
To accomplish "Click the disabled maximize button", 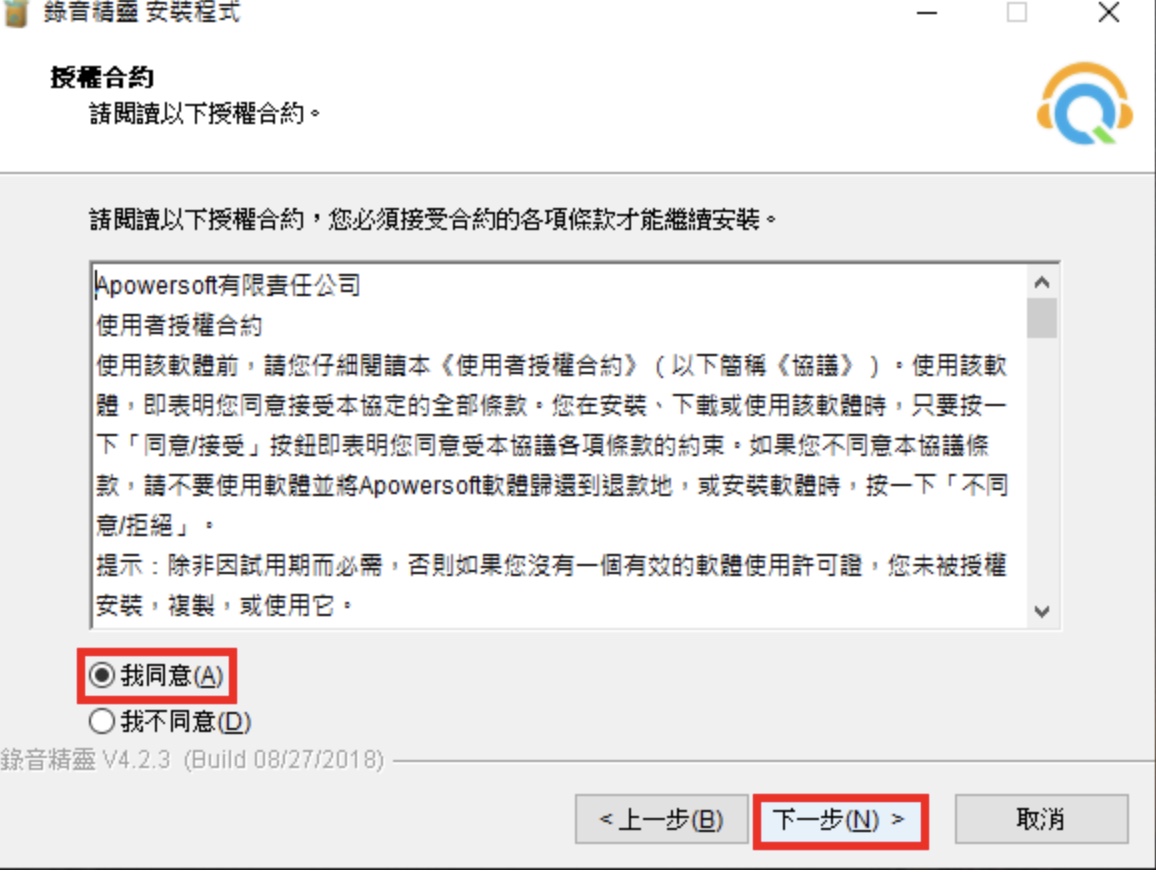I will [x=1017, y=13].
